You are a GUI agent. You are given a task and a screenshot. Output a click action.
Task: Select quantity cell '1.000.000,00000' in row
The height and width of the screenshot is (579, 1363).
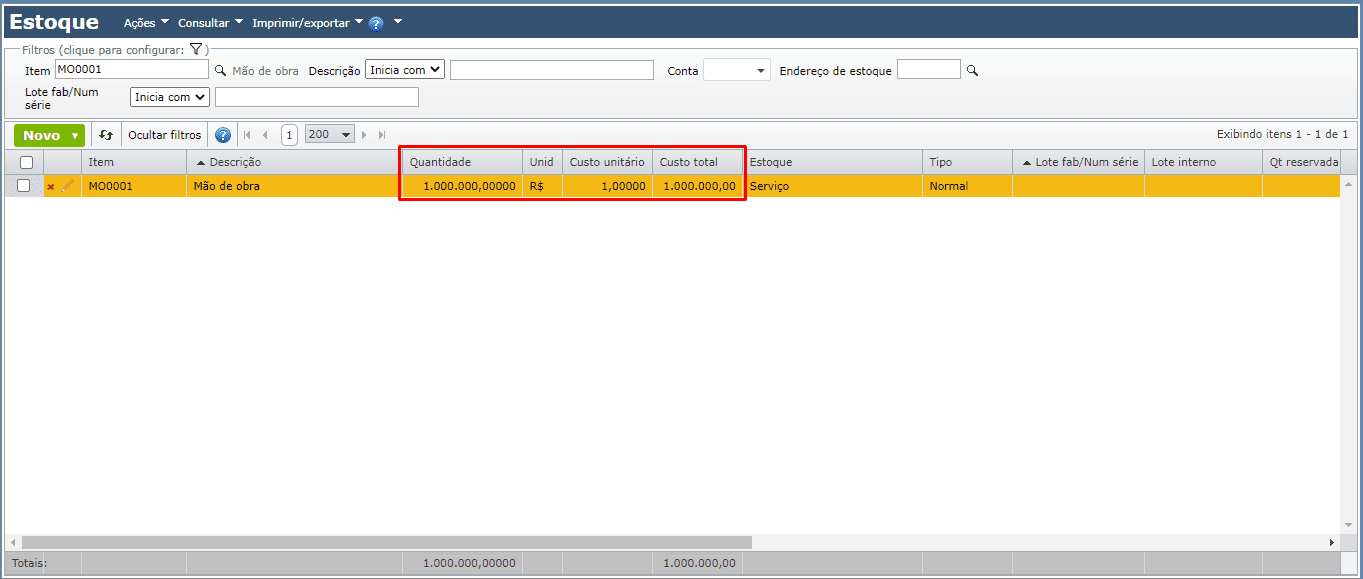coord(462,186)
